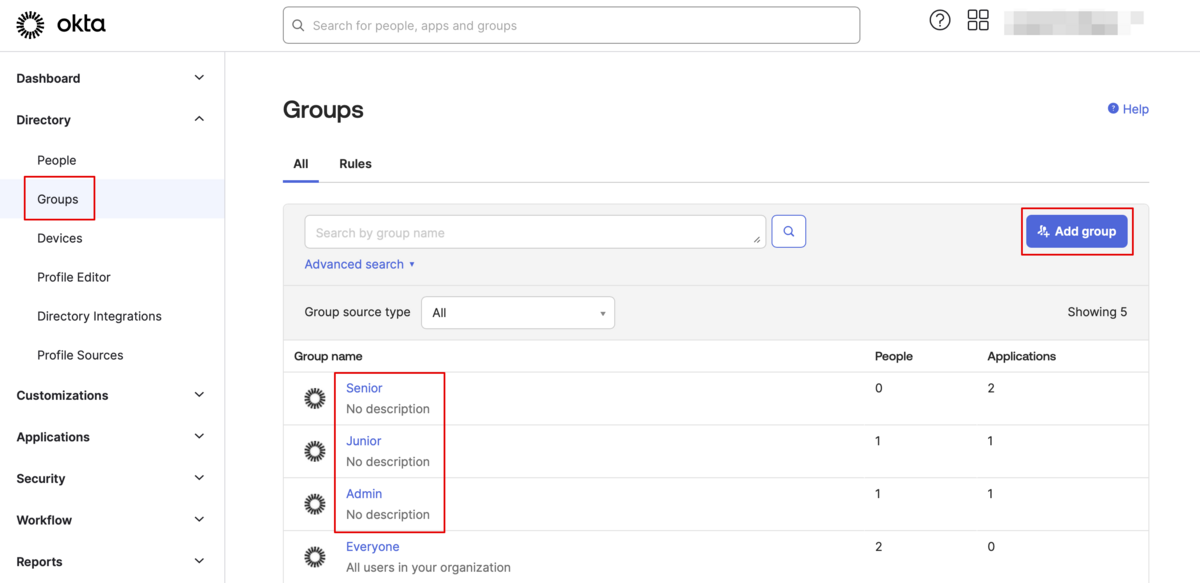Click the magnifier search button beside group name field
Viewport: 1200px width, 583px height.
tap(788, 232)
